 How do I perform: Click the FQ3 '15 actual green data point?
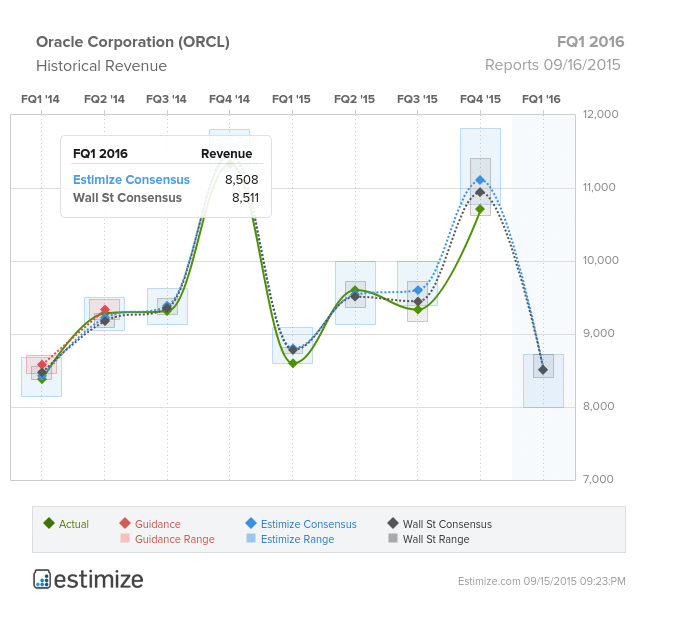coord(418,310)
